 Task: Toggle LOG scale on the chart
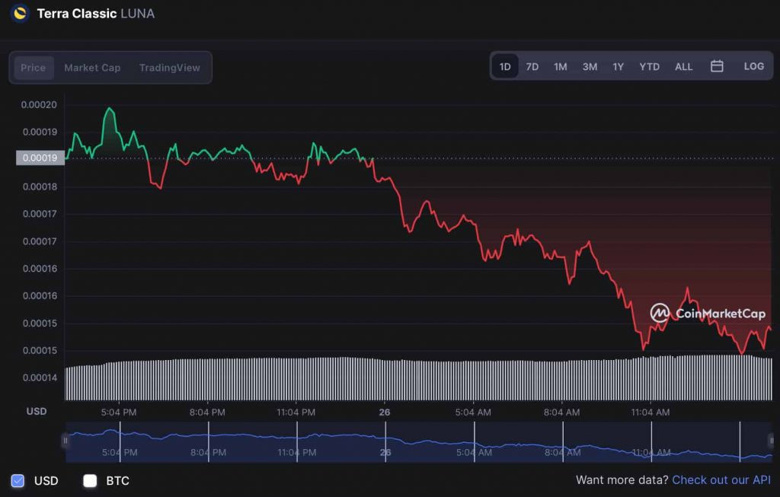(x=754, y=67)
